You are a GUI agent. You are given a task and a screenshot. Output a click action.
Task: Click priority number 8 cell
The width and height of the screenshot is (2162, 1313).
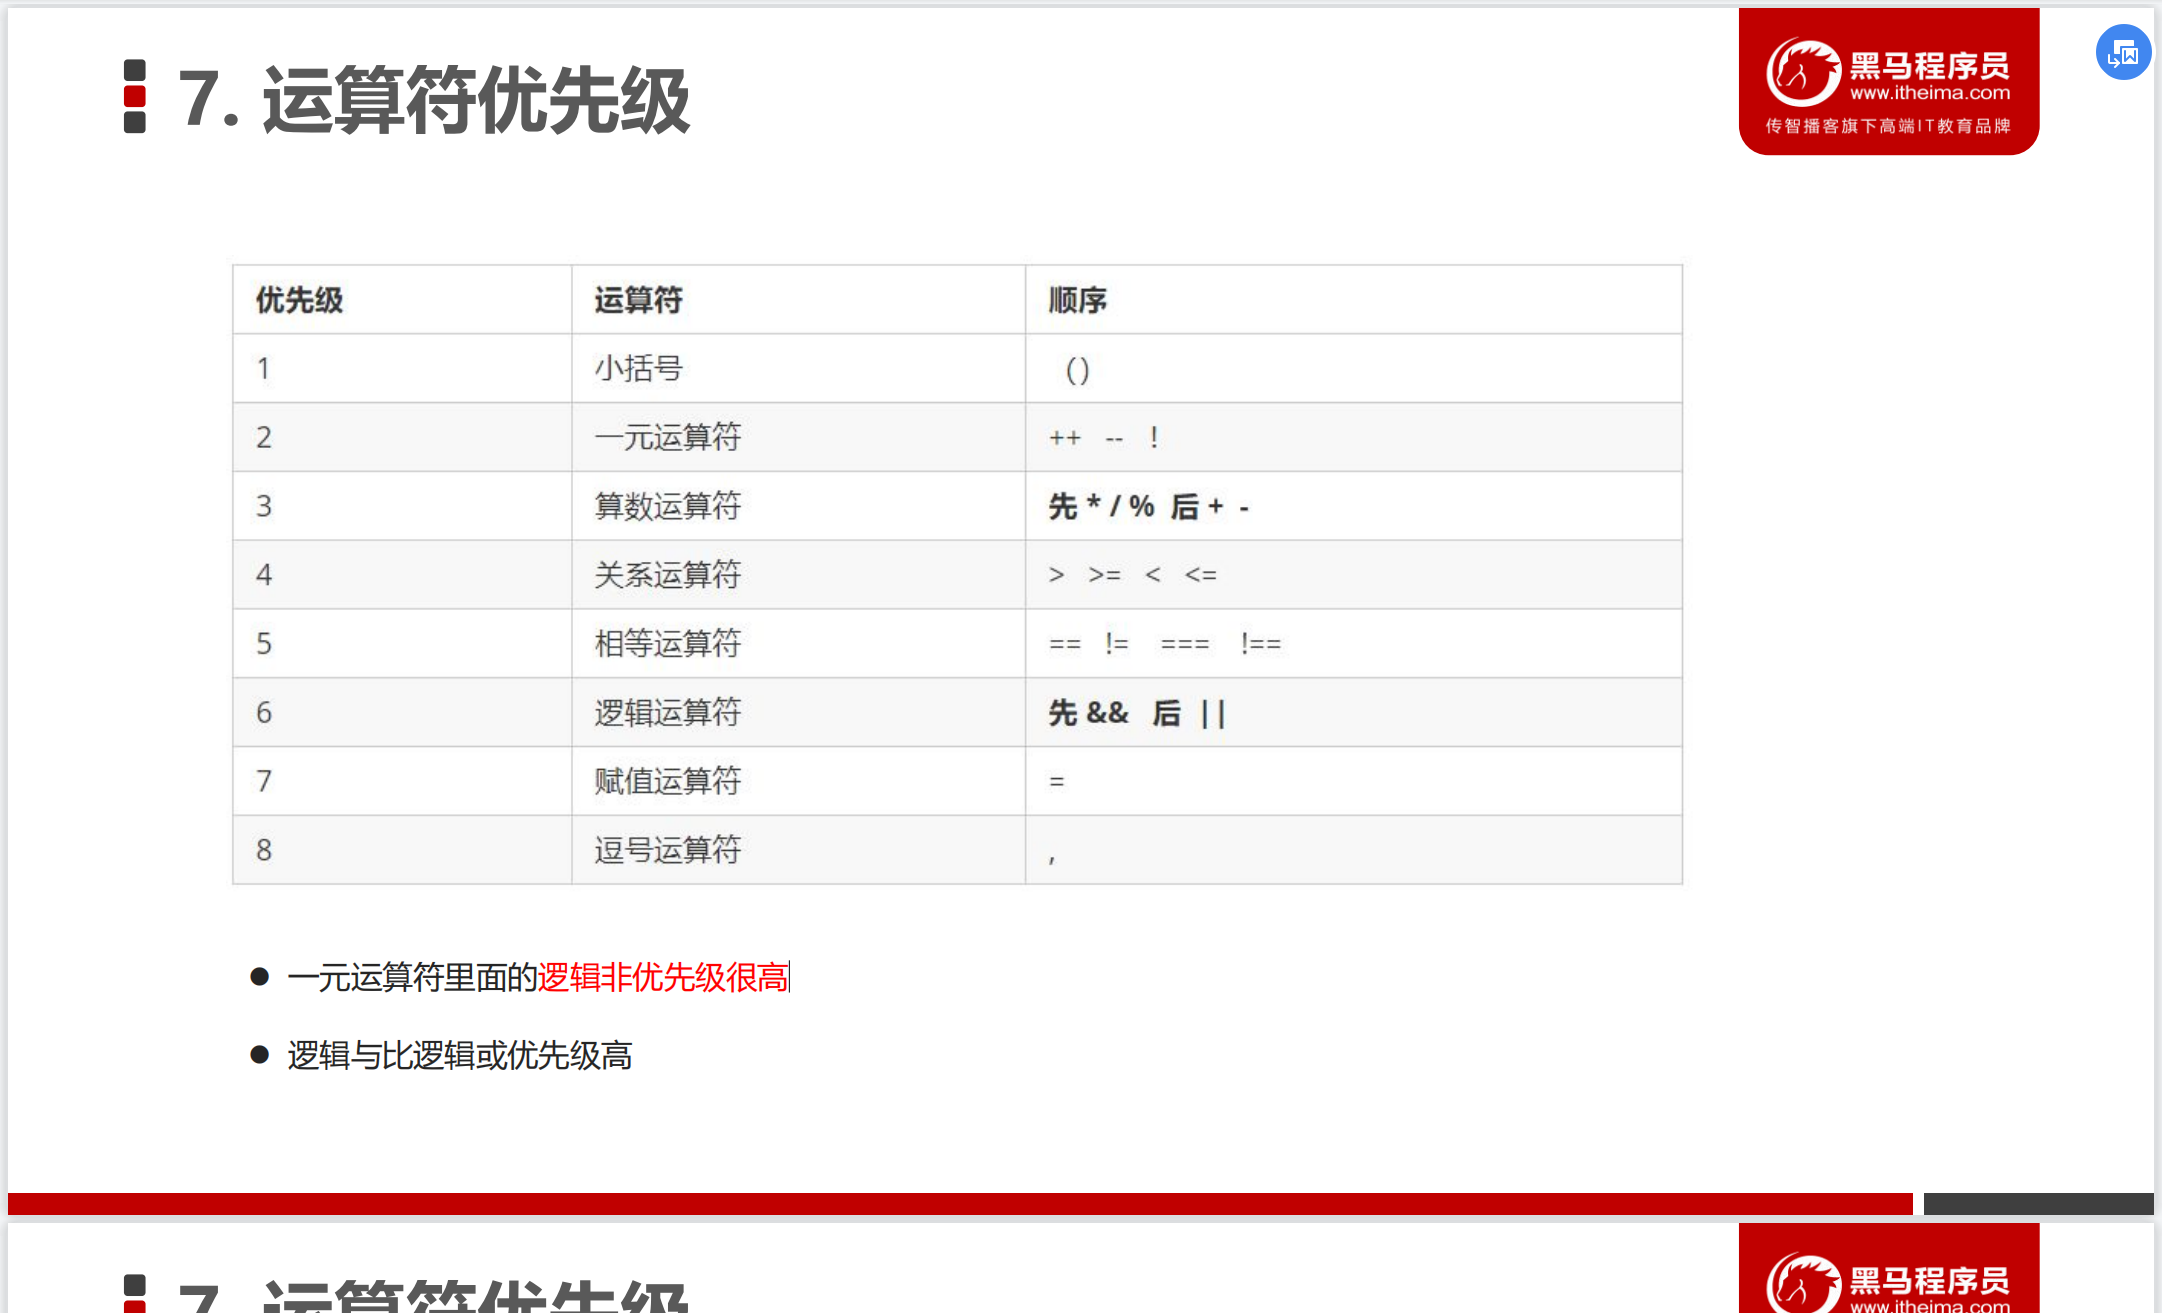(x=402, y=850)
